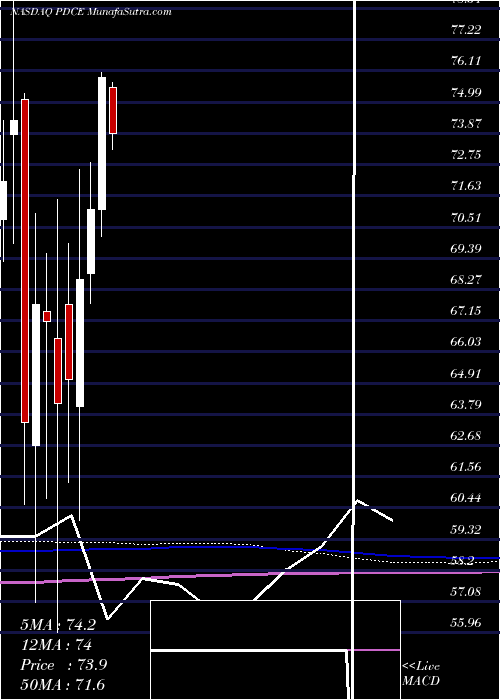This screenshot has width=500, height=700.
Task: Click the 71.63 price axis label
Action: click(x=466, y=186)
